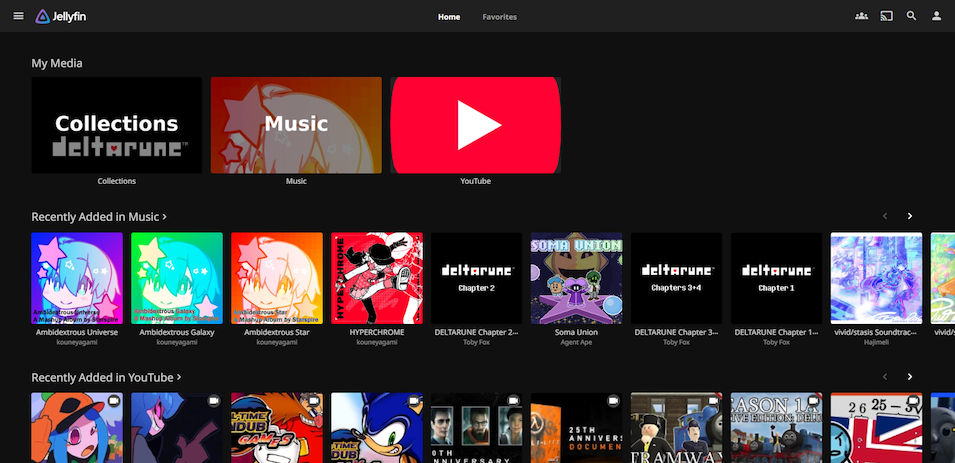Click the Soma Union album title
This screenshot has height=463, width=955.
point(576,332)
